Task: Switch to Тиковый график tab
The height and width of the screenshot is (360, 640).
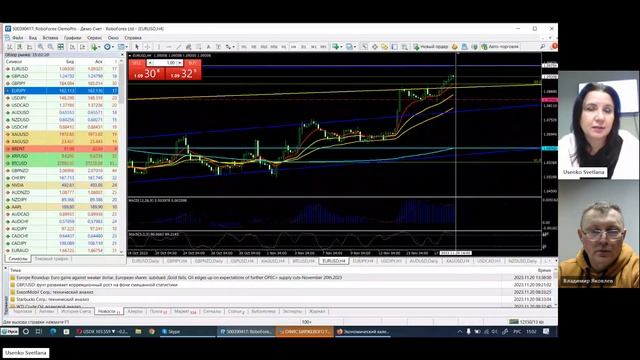Action: click(51, 259)
